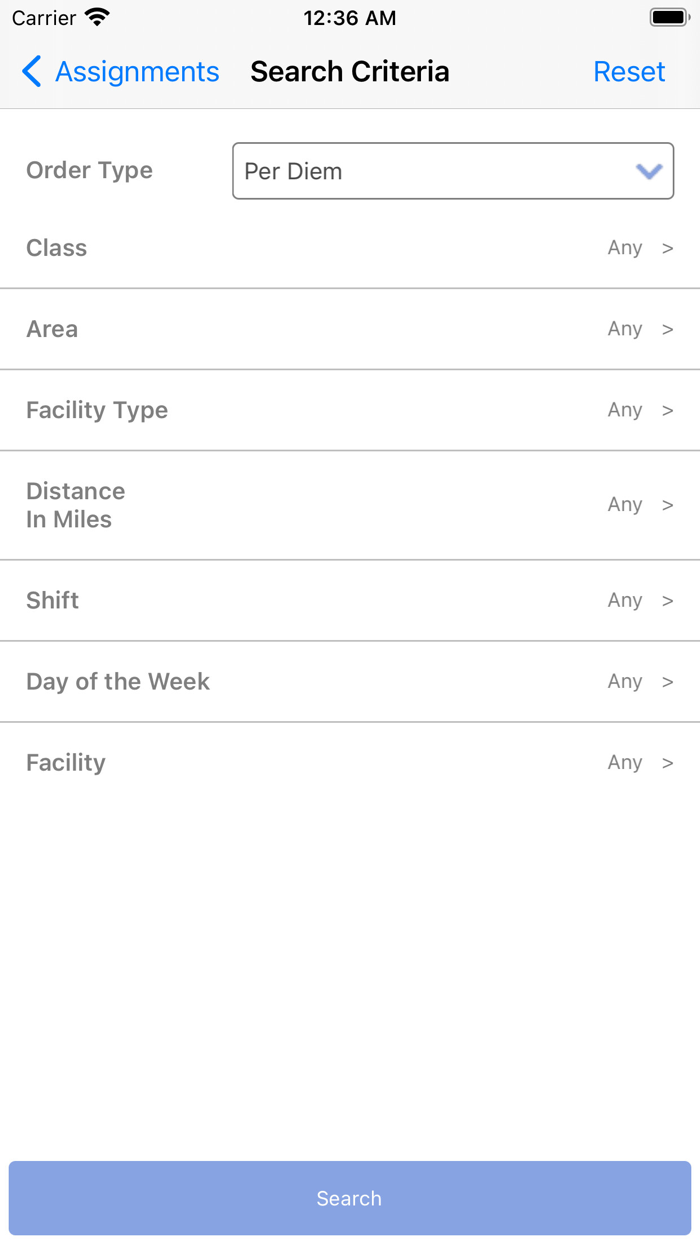Tap the Shift row arrow

point(668,601)
